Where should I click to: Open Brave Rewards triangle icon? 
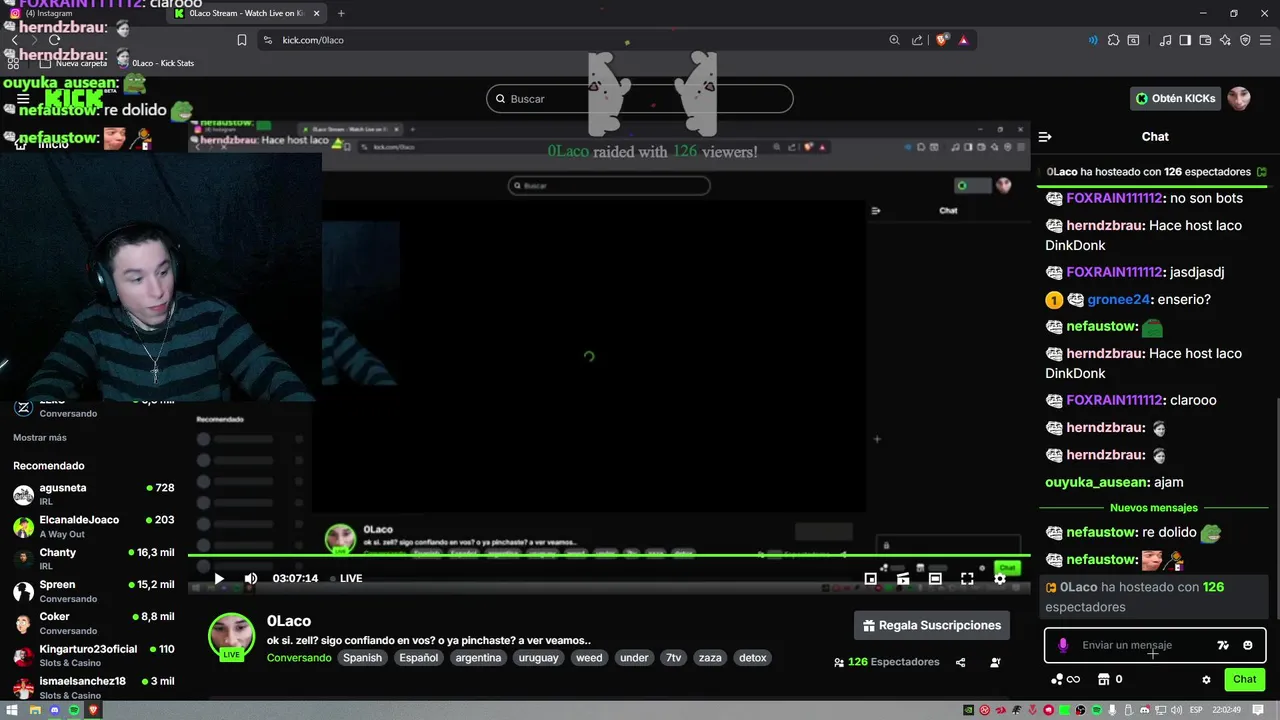click(x=963, y=40)
